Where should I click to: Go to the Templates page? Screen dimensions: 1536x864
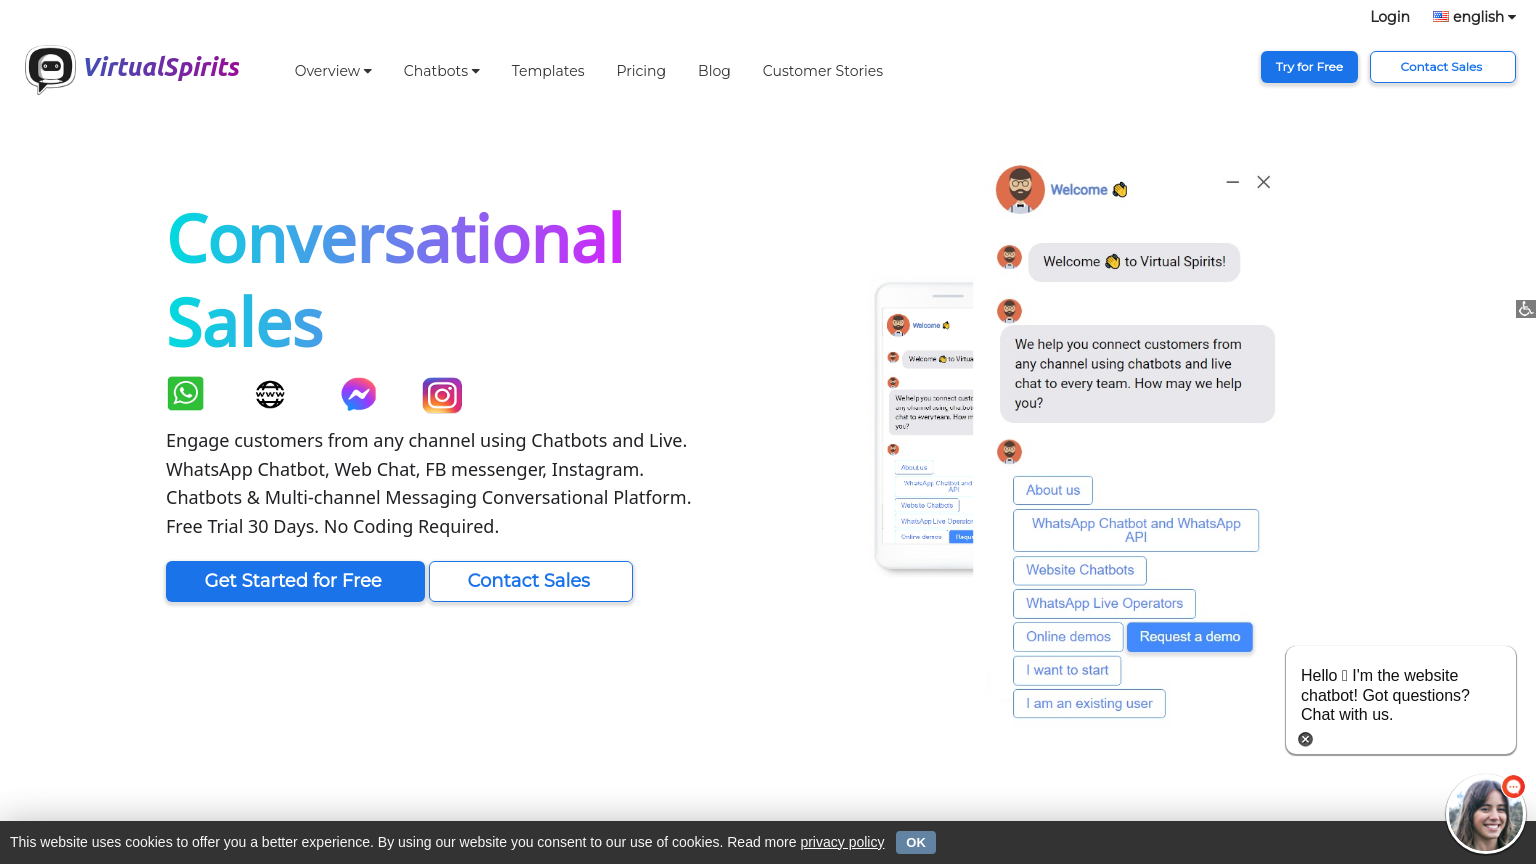548,71
